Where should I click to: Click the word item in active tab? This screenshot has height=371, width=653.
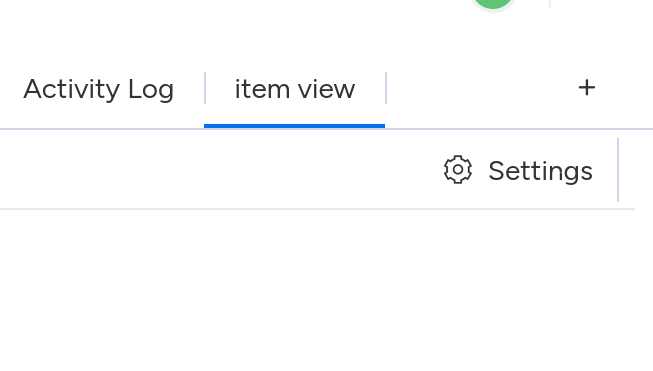point(262,89)
